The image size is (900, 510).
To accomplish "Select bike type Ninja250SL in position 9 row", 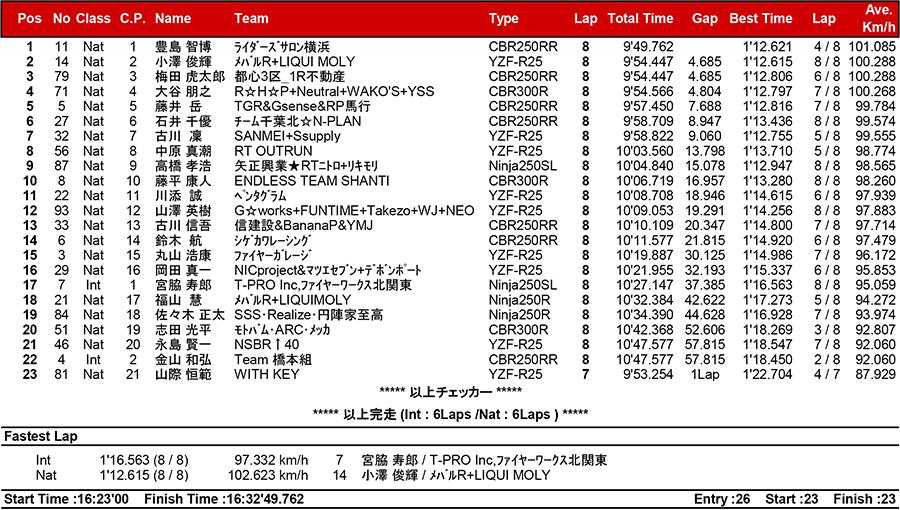I will [x=522, y=166].
